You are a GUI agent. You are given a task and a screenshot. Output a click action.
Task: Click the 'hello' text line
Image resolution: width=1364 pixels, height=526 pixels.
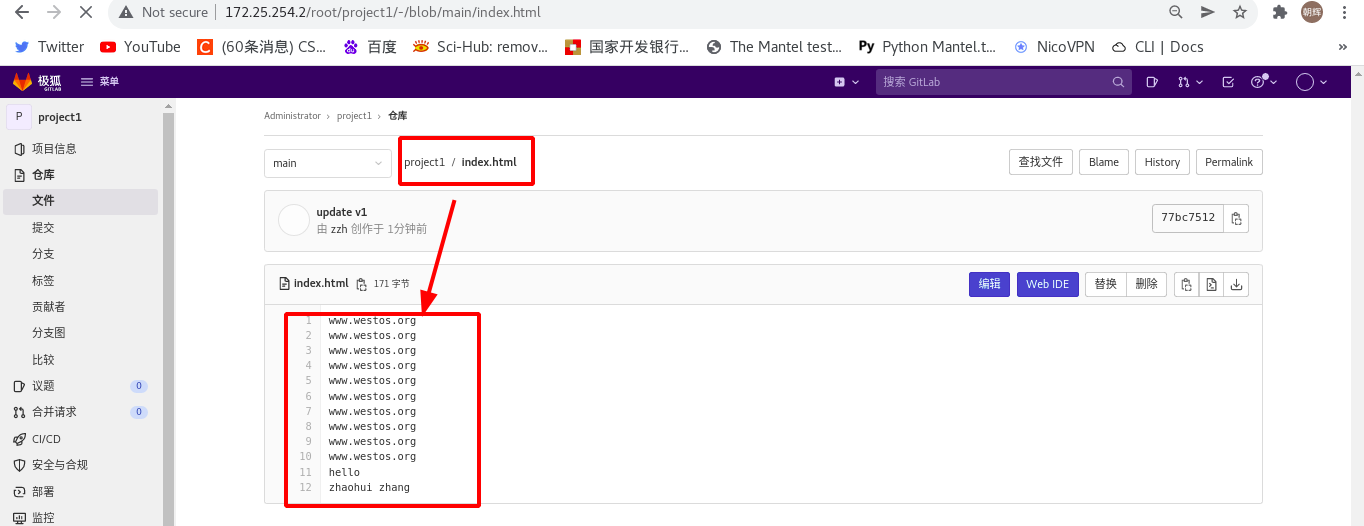point(344,472)
